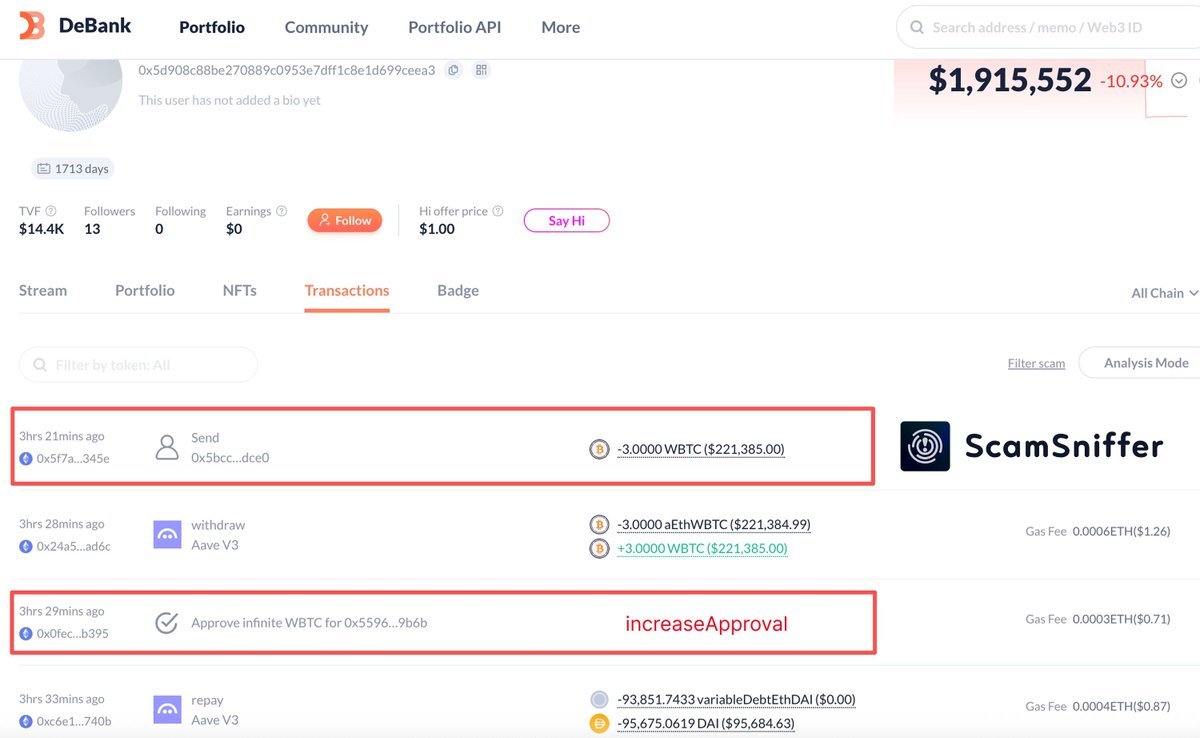Click the Filter by token input field

click(x=138, y=365)
